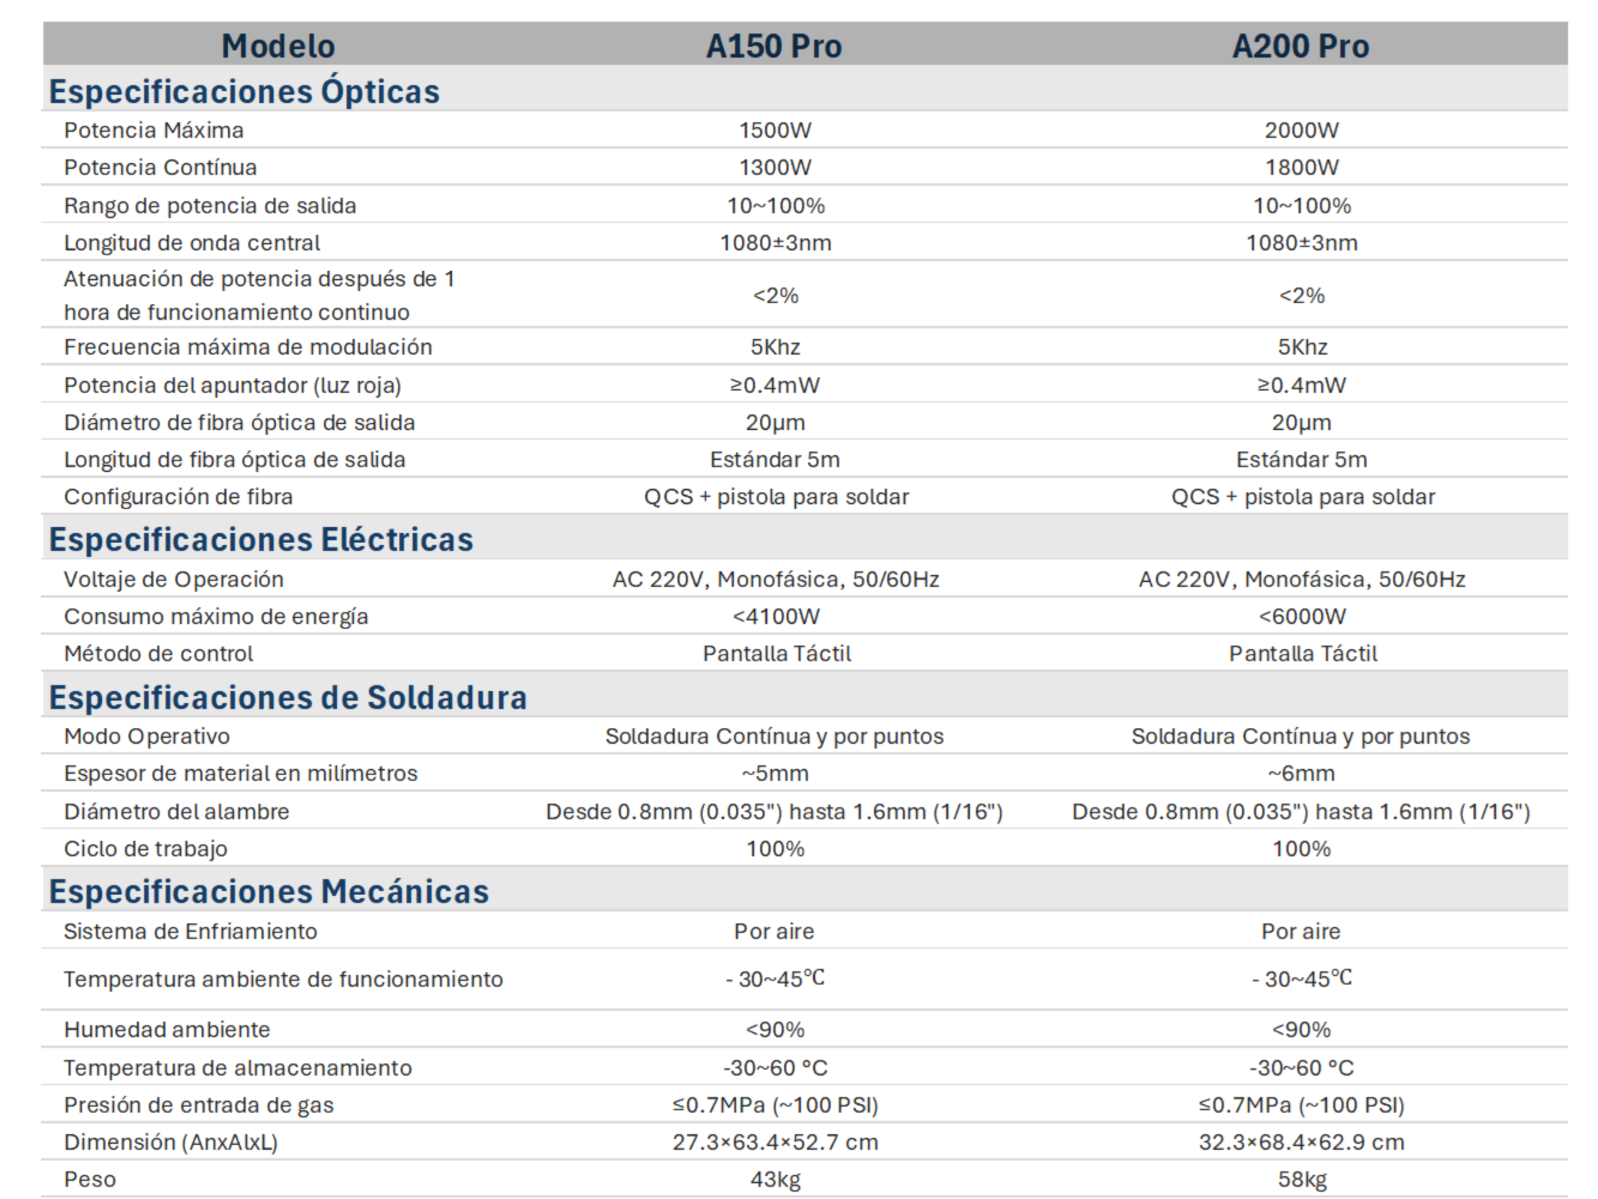Select the Longitud de onda central label
Viewport: 1598px width, 1199px height.
click(x=192, y=243)
